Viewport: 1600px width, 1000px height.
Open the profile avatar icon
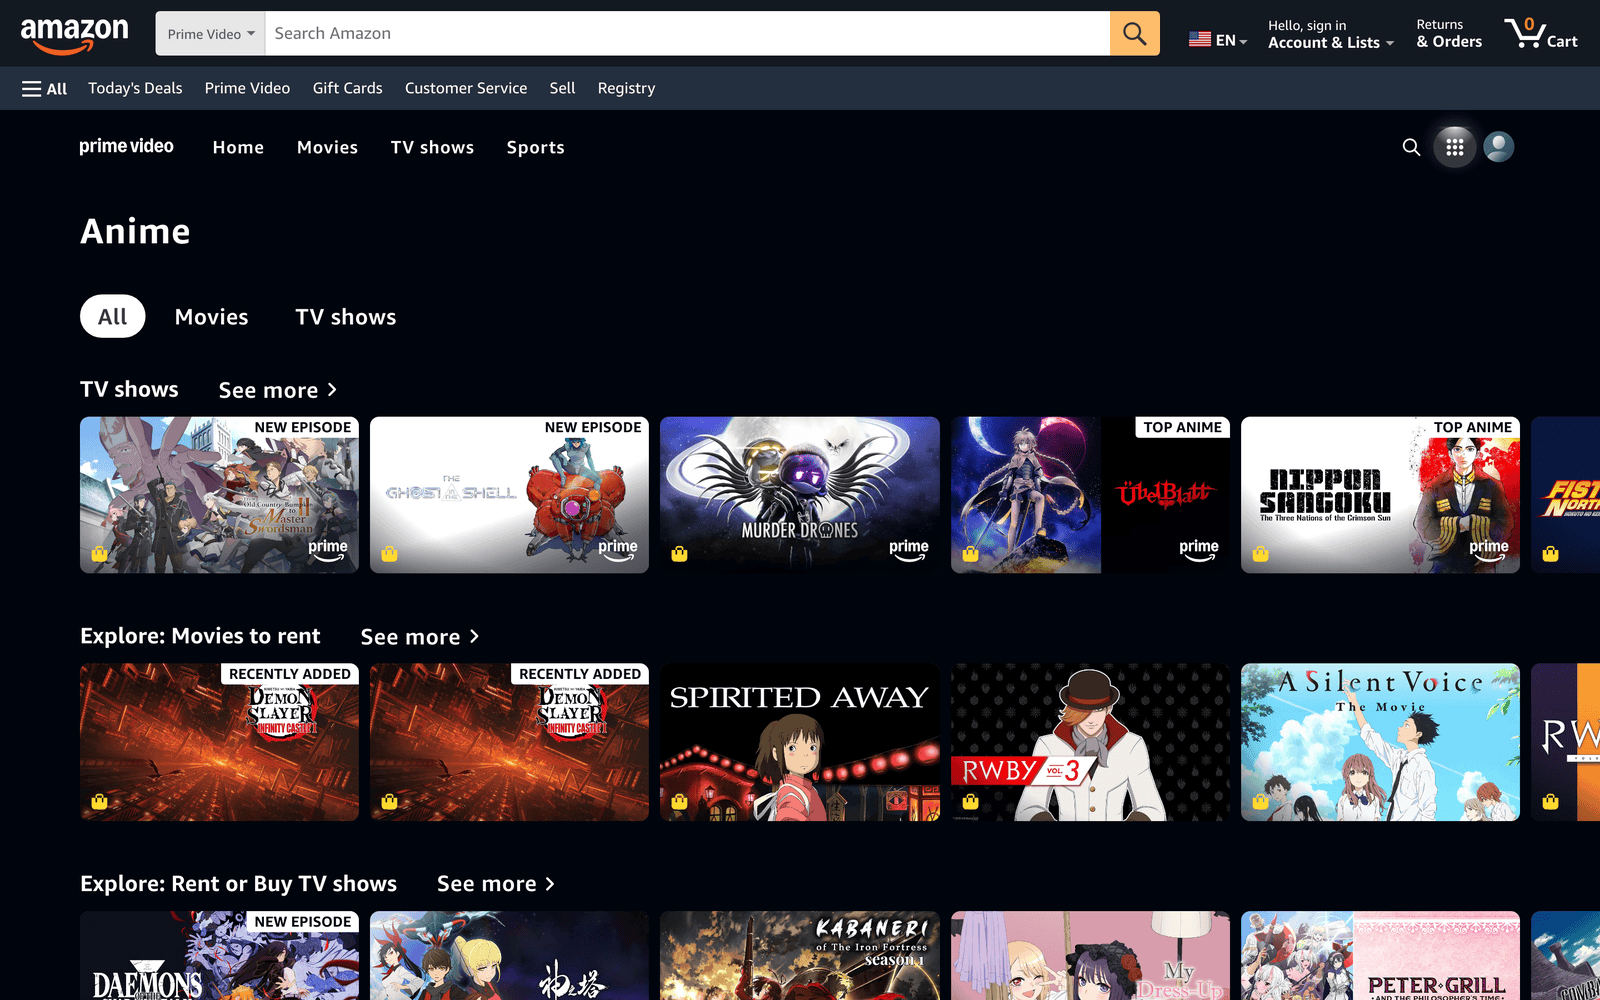tap(1498, 147)
